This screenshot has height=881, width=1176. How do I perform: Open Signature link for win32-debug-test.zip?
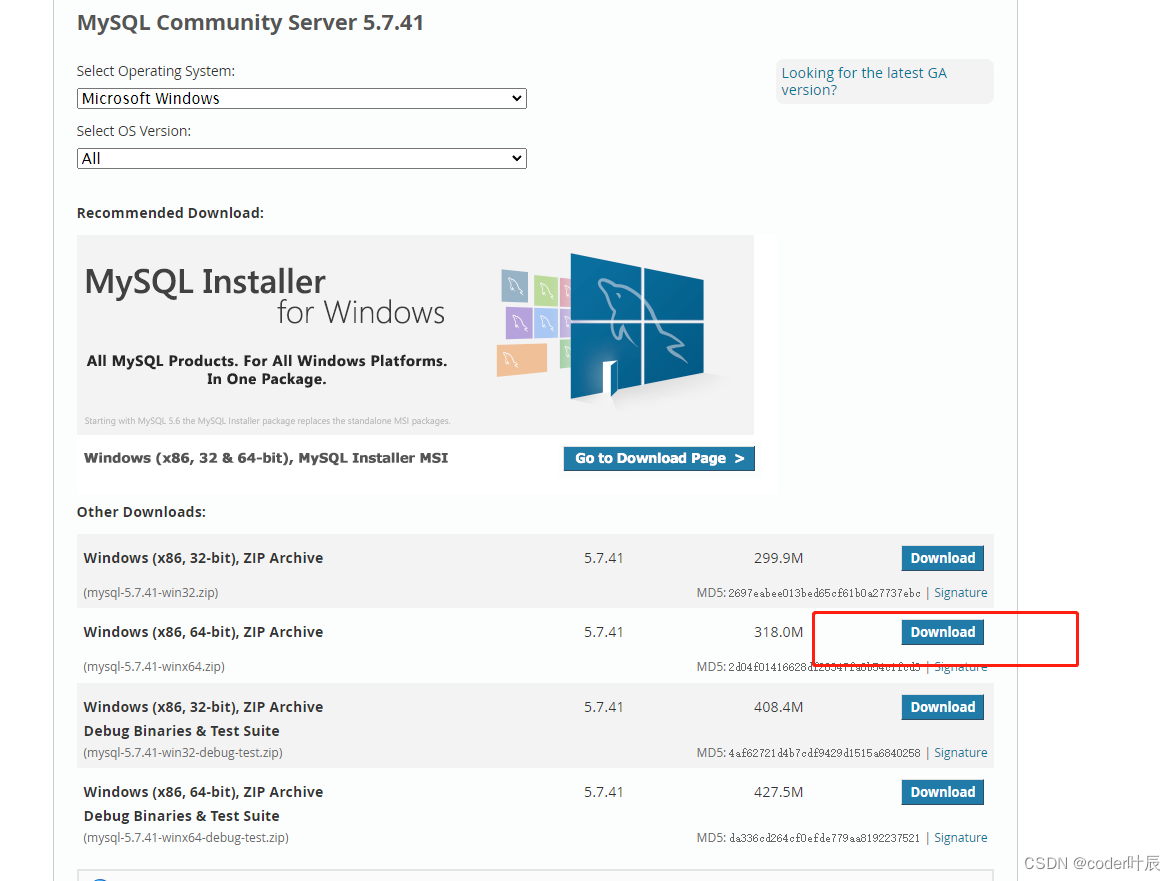click(961, 753)
